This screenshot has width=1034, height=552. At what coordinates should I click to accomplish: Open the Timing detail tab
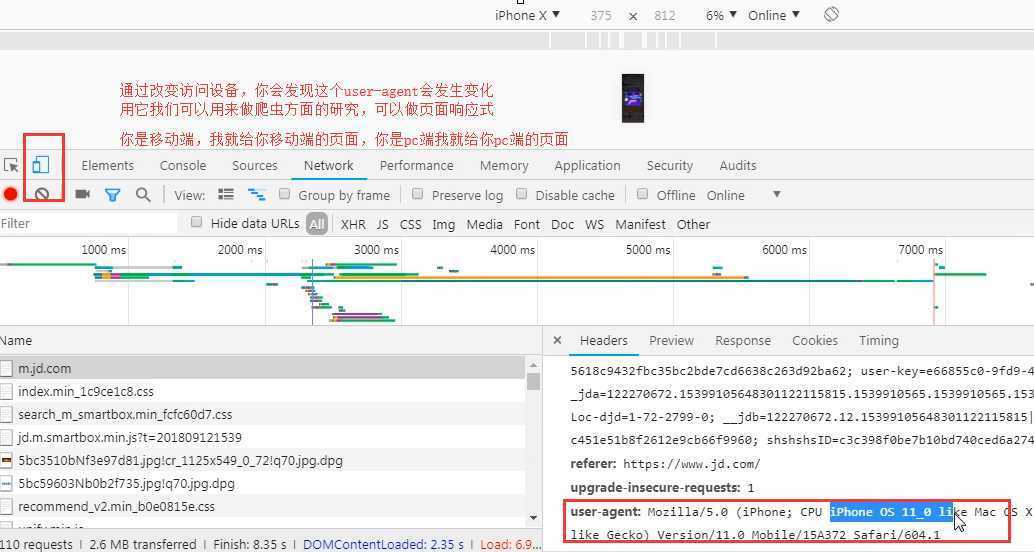[x=878, y=340]
